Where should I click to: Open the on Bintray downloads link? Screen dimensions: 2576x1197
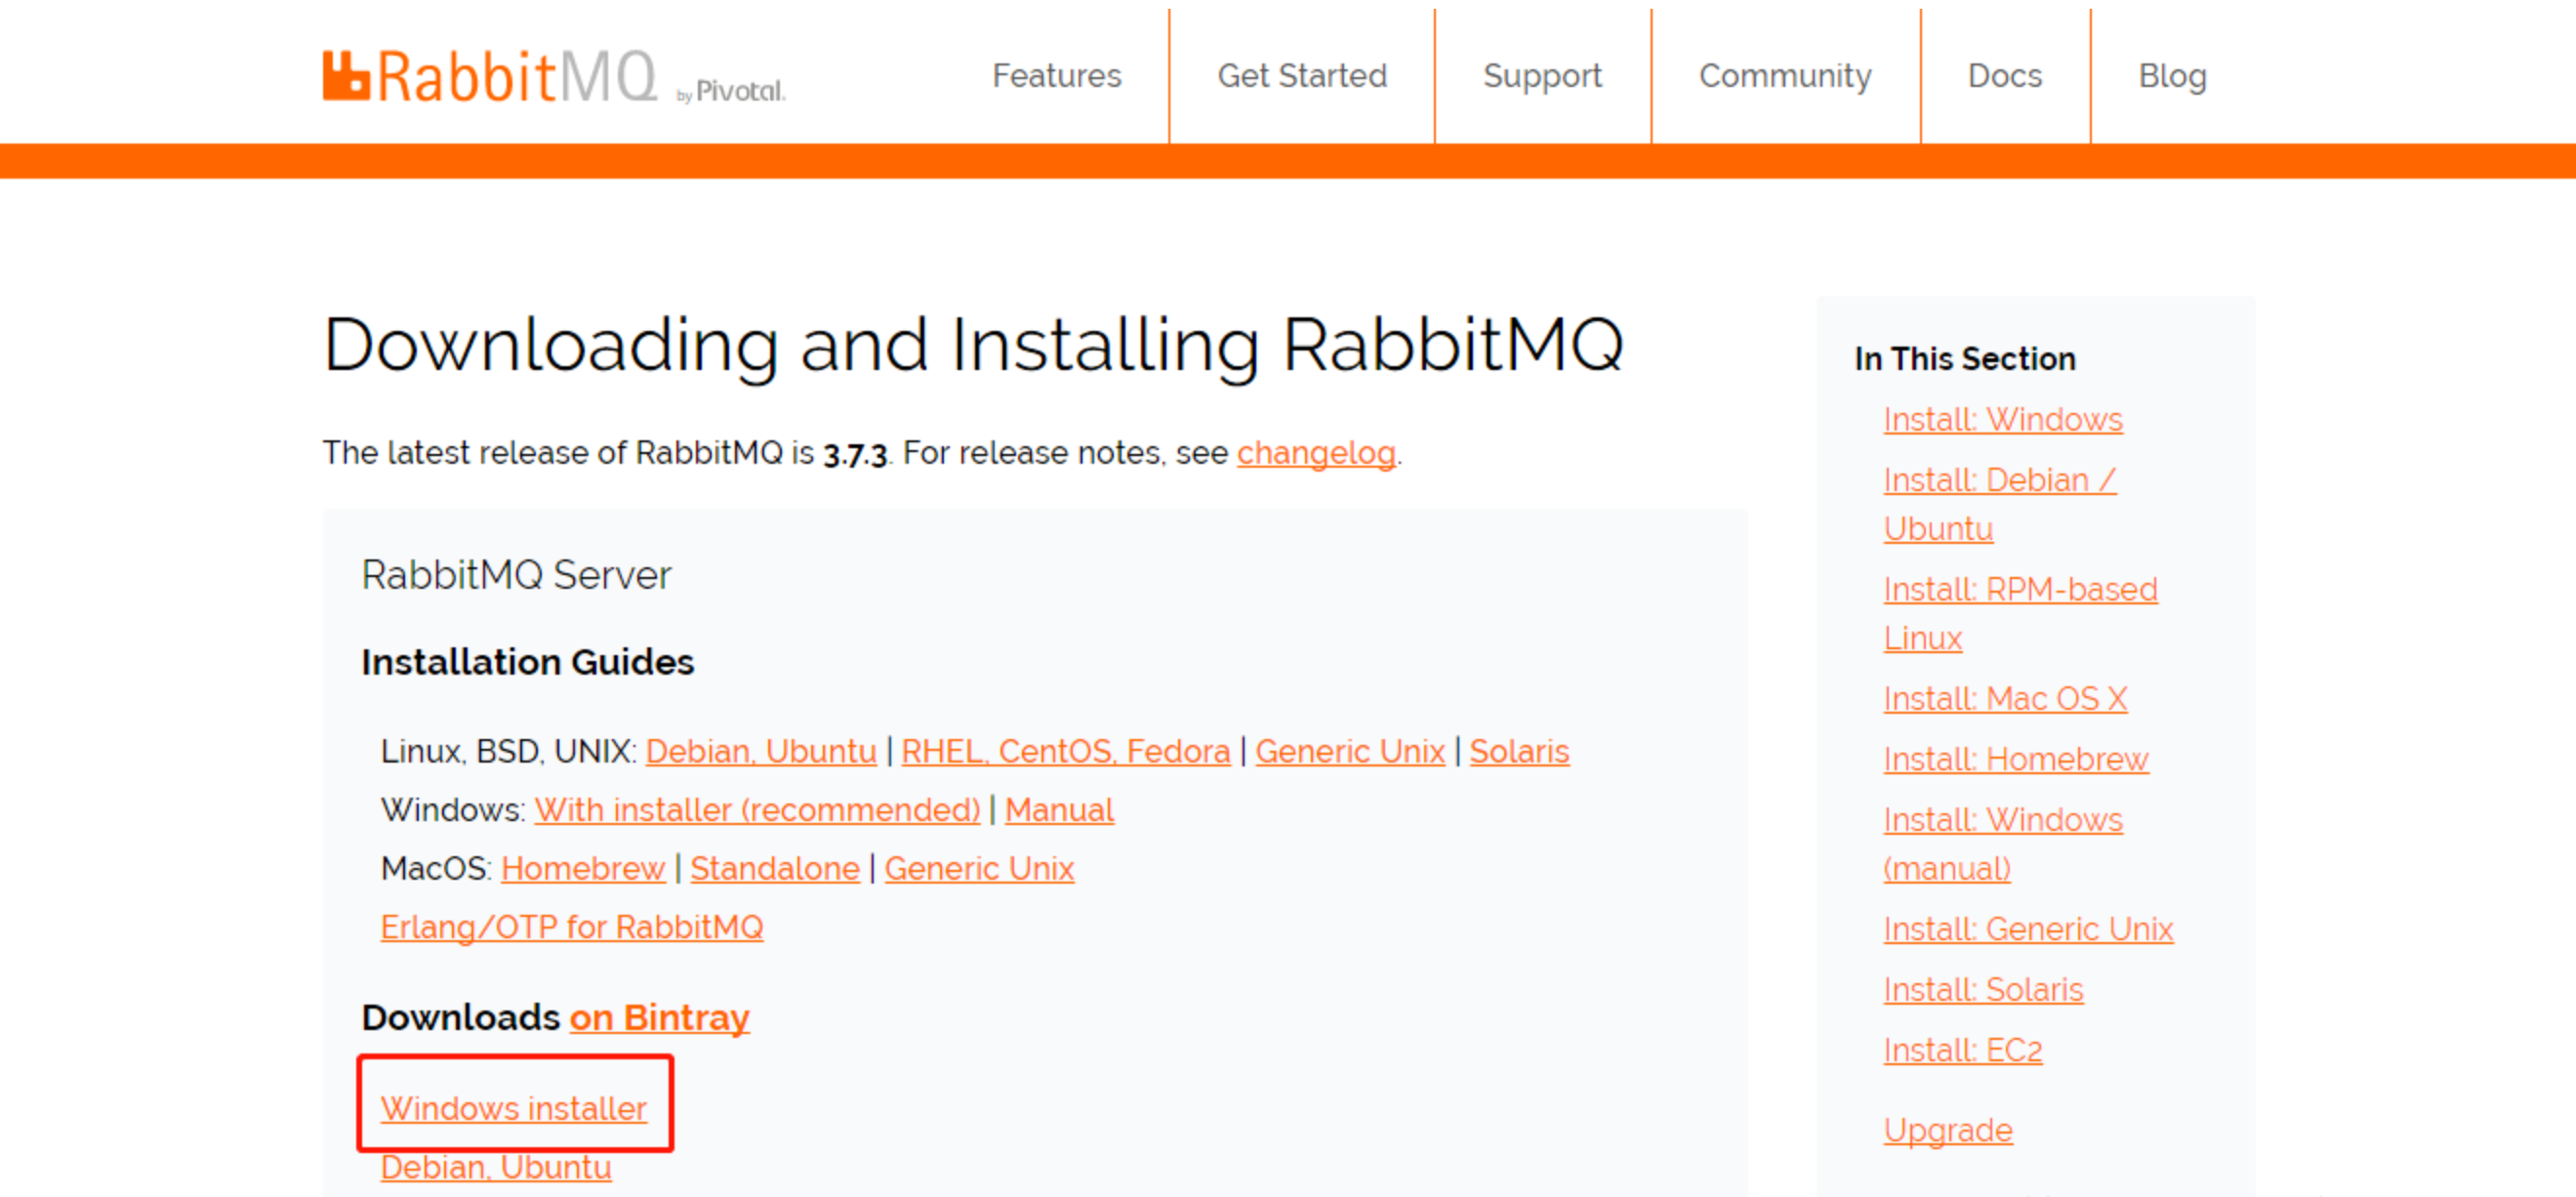pyautogui.click(x=659, y=1017)
